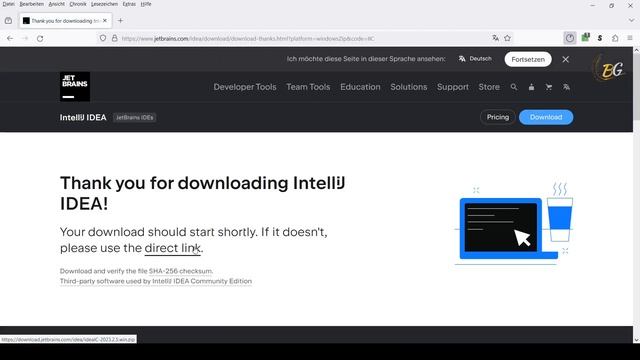The height and width of the screenshot is (360, 640).
Task: Click the Fortsetzen button
Action: tap(528, 59)
